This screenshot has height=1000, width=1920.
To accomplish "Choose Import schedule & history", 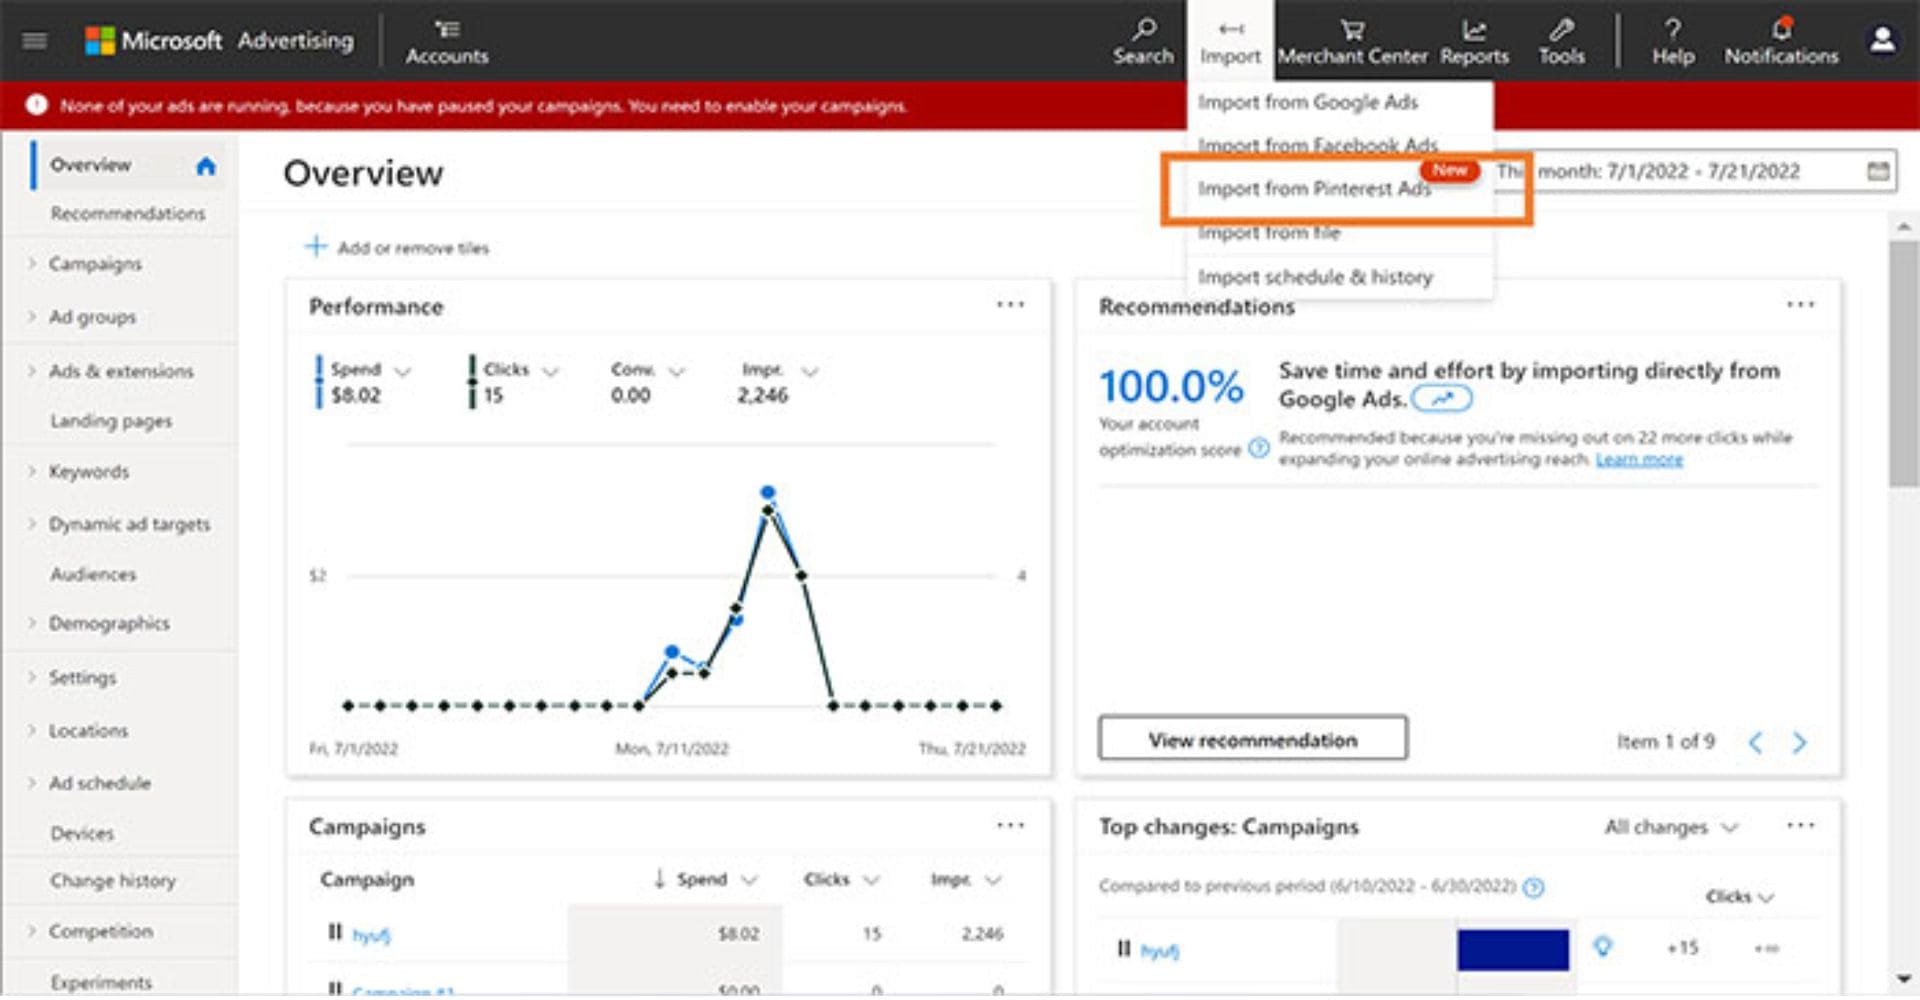I will pyautogui.click(x=1315, y=277).
